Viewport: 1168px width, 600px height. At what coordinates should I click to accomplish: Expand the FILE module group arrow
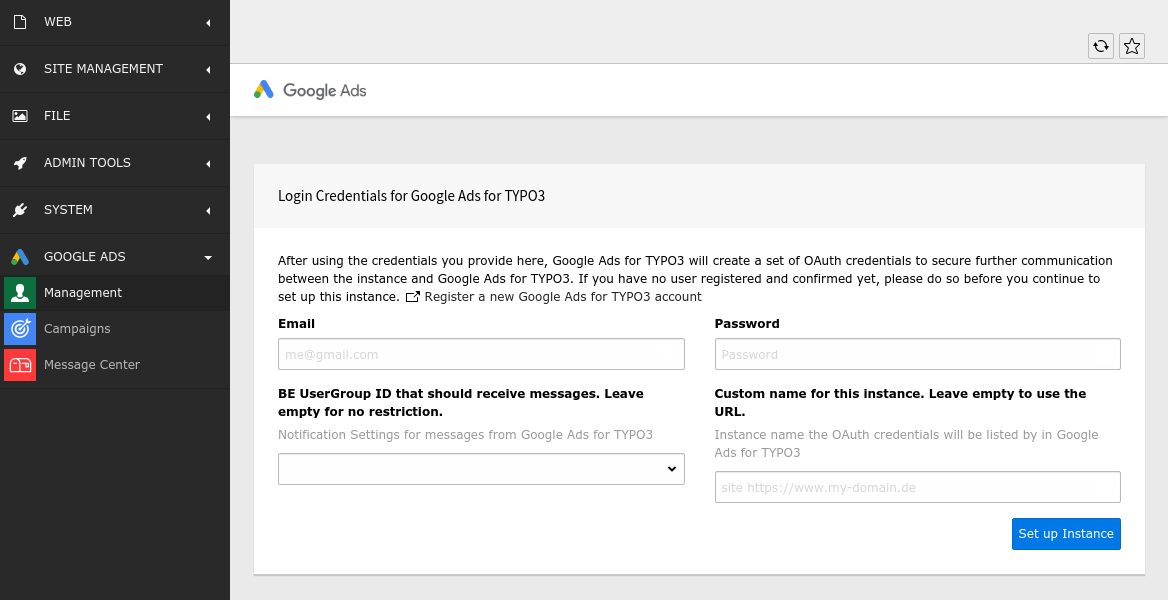[209, 116]
